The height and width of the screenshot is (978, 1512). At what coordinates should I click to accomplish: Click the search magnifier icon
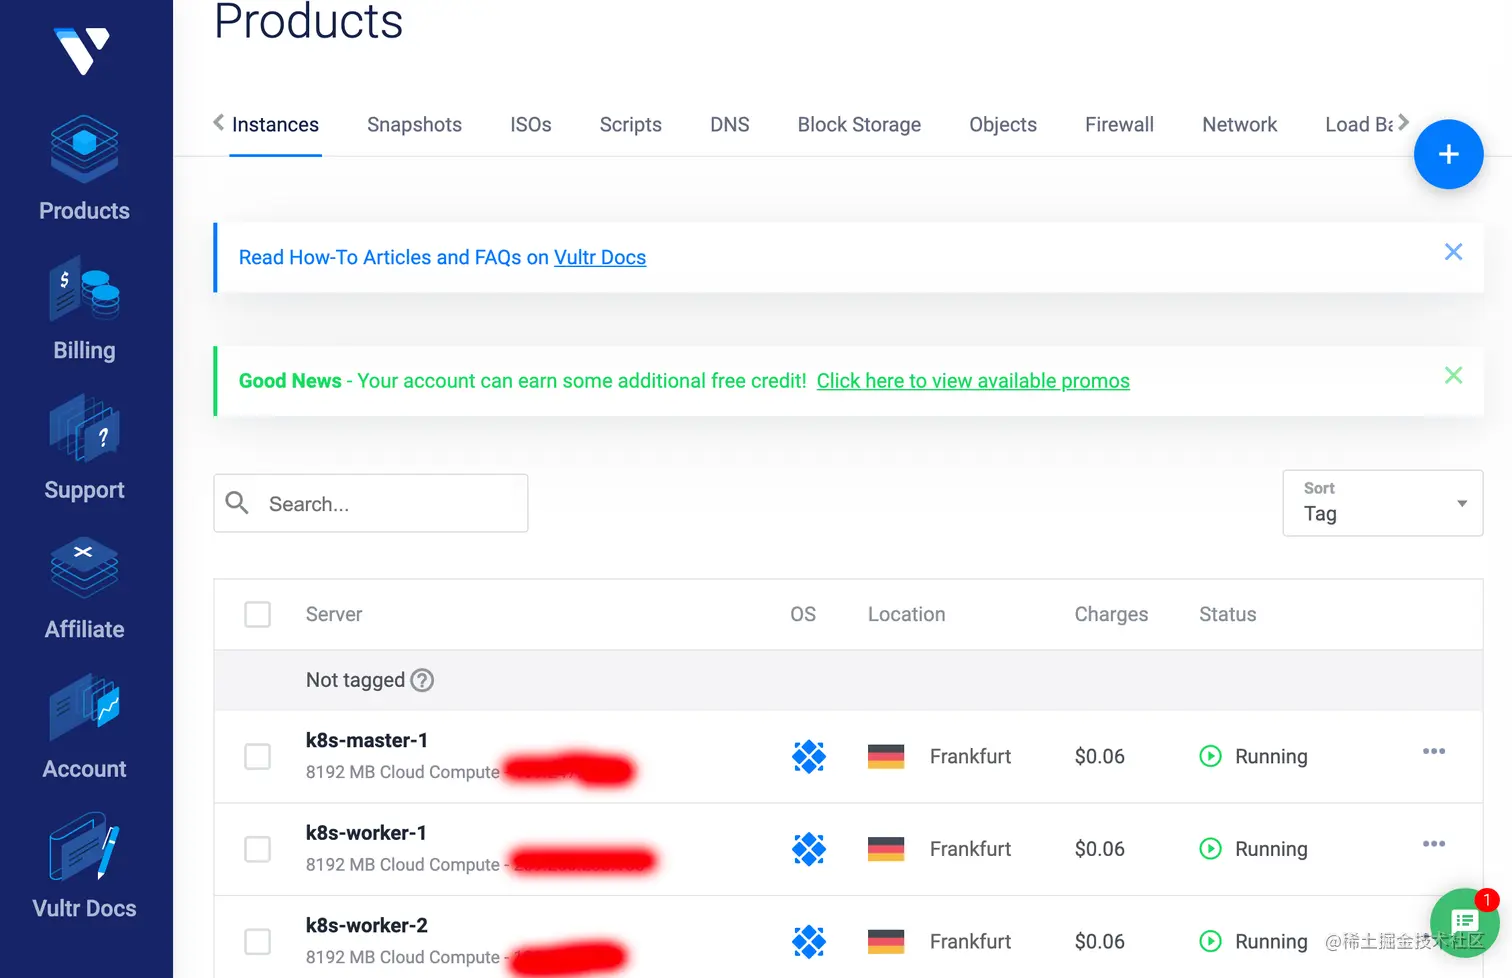[237, 502]
